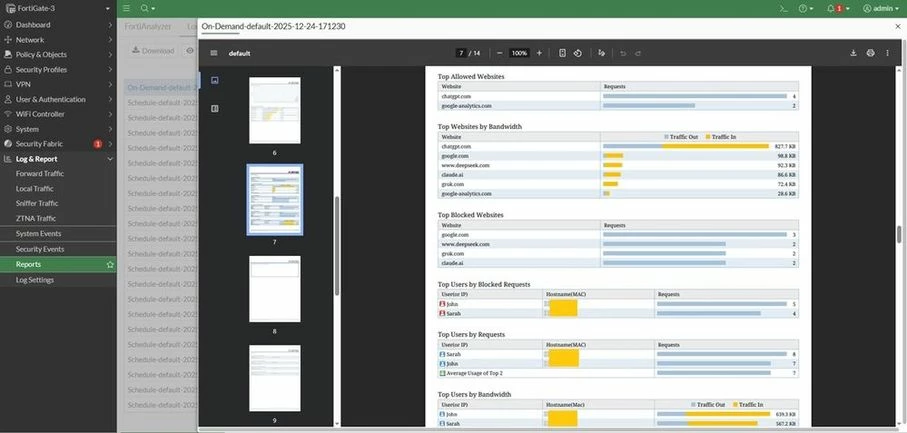
Task: Open the help question mark menu
Action: 805,9
